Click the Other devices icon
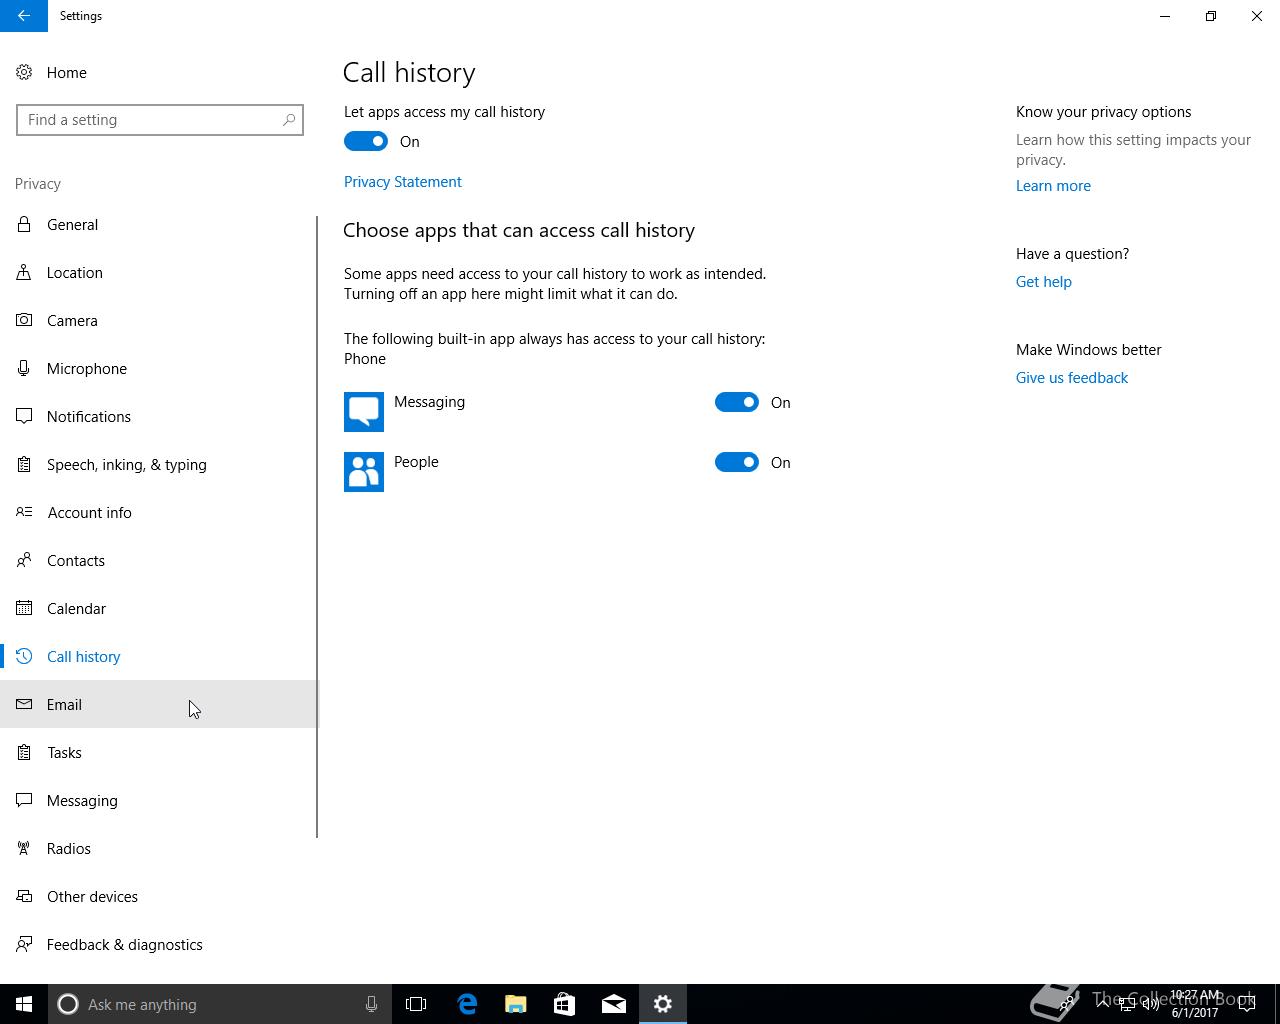Image resolution: width=1280 pixels, height=1024 pixels. 24,896
